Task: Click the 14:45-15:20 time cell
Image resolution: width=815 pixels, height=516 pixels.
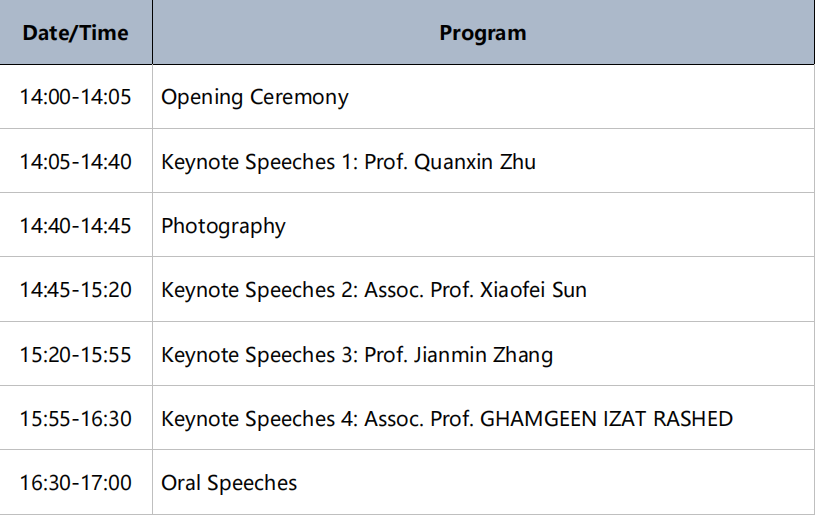Action: pyautogui.click(x=75, y=290)
